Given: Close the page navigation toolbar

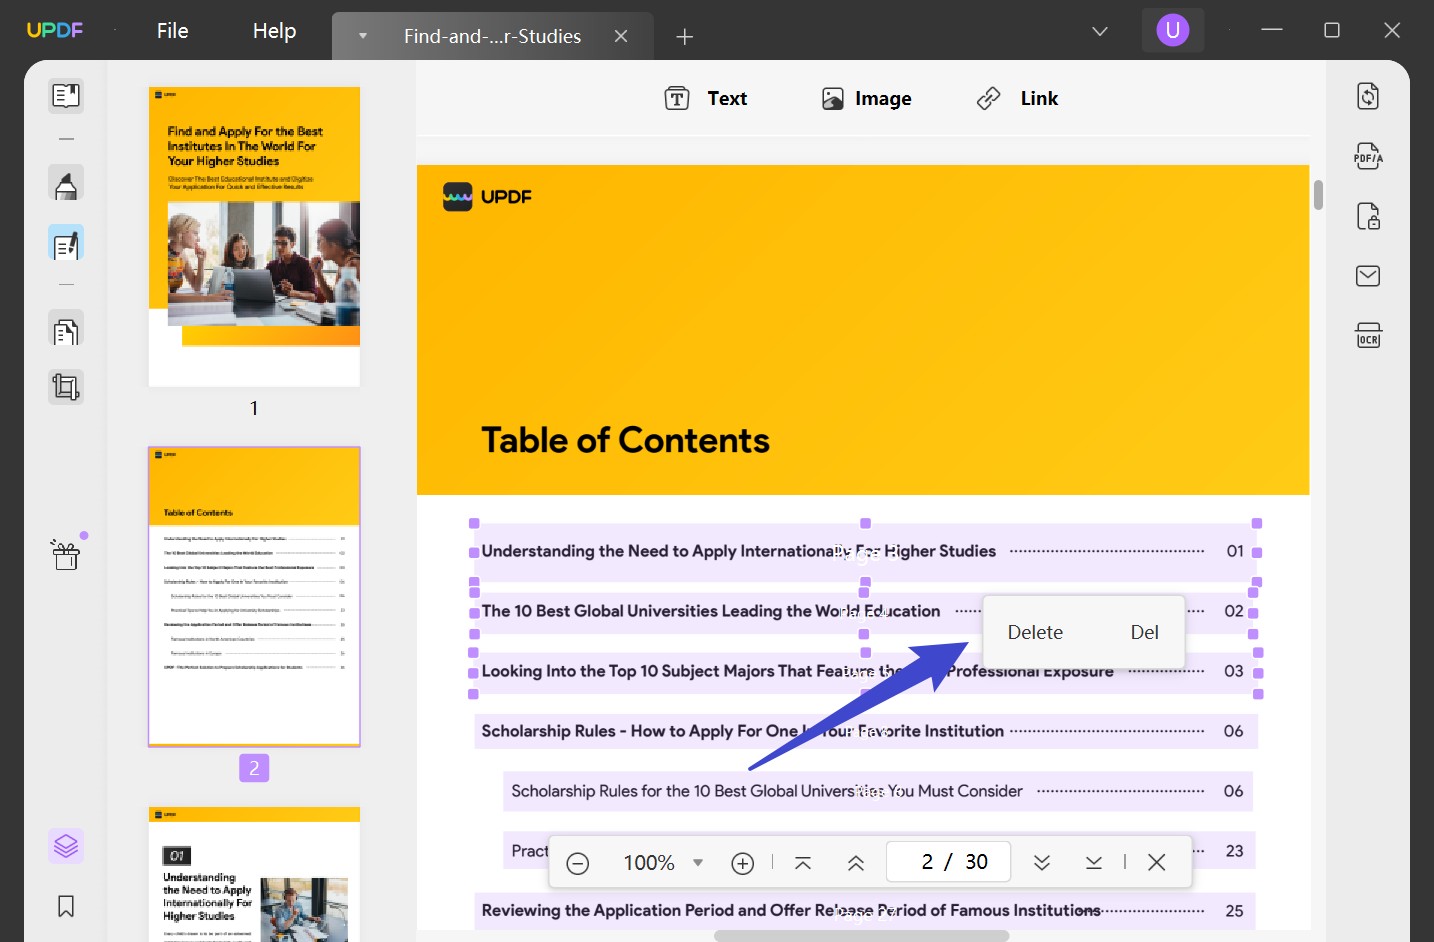Looking at the screenshot, I should 1157,863.
